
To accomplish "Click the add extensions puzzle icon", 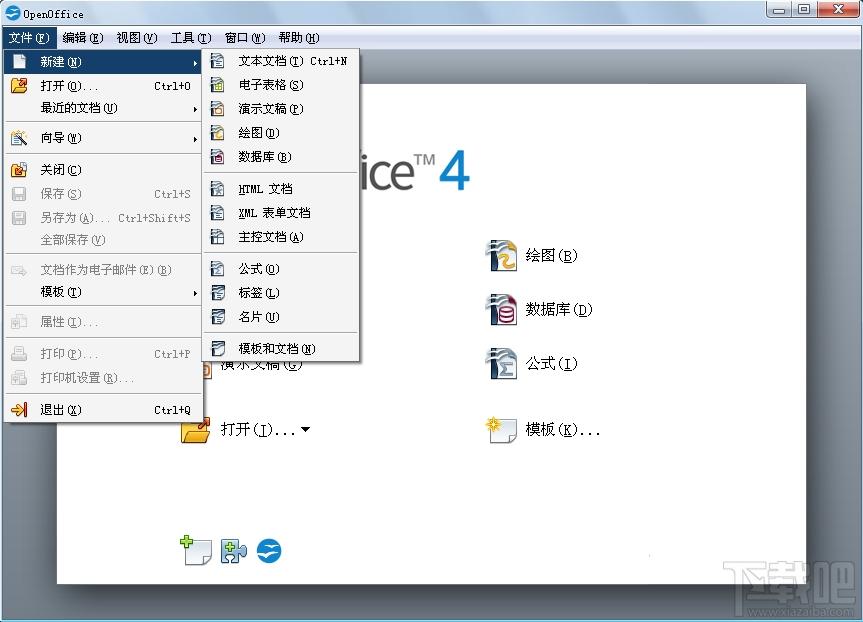I will pos(233,551).
